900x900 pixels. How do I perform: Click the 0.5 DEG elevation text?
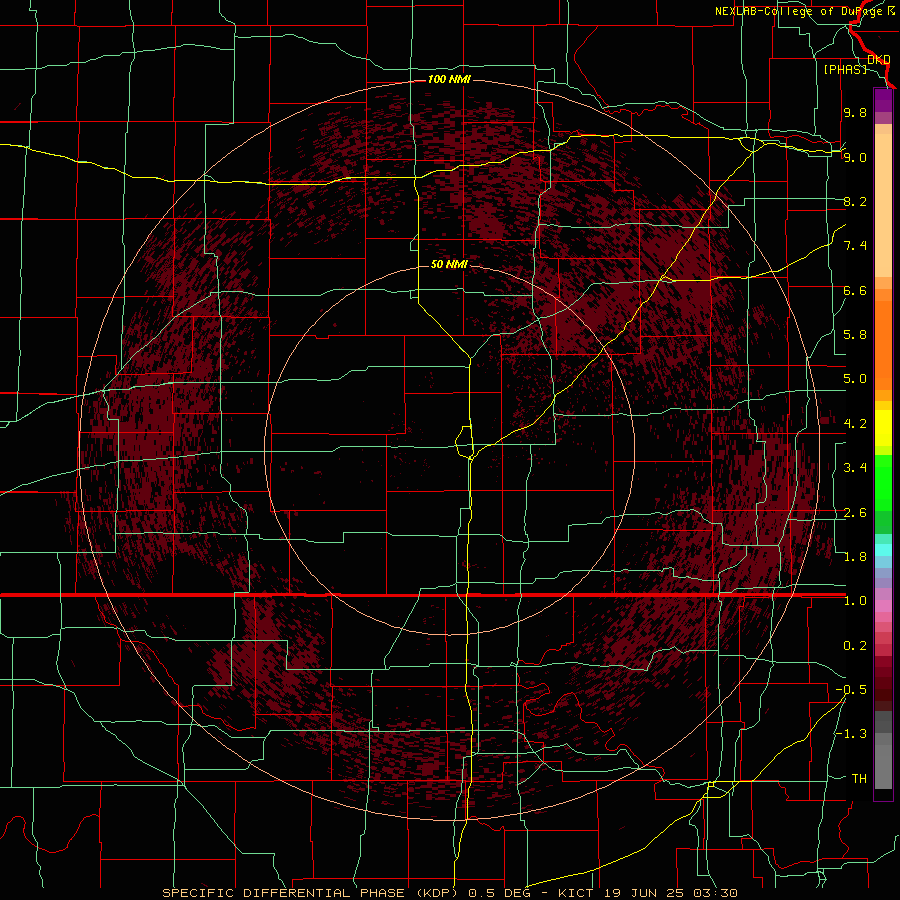498,893
